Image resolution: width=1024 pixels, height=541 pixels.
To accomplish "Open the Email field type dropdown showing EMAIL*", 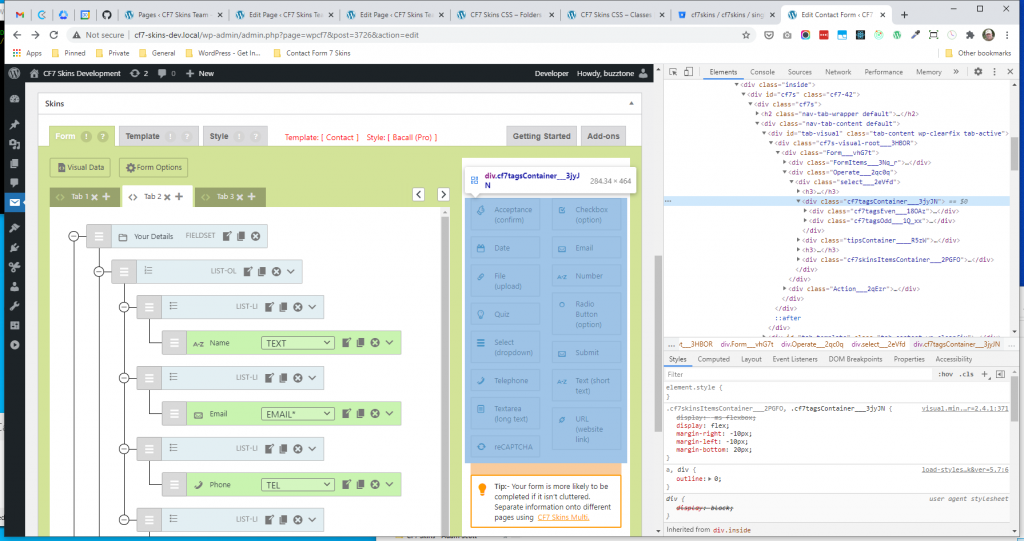I will click(297, 414).
